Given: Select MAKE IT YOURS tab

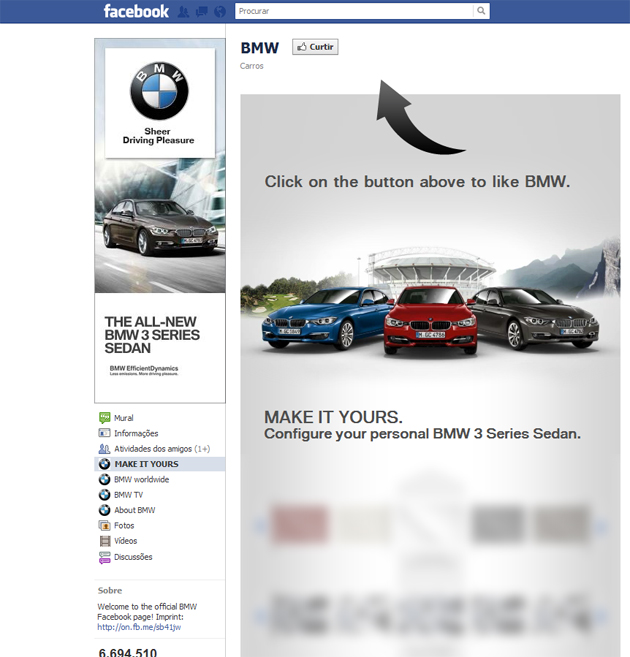Looking at the screenshot, I should coord(147,464).
